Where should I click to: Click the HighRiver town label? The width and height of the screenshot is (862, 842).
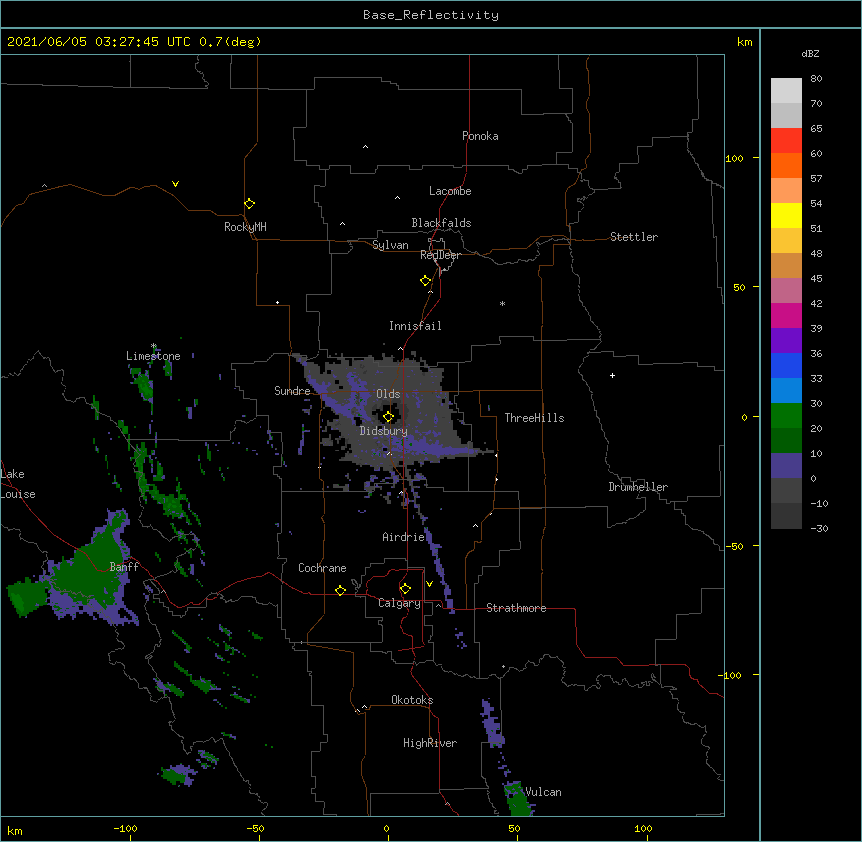tap(430, 743)
